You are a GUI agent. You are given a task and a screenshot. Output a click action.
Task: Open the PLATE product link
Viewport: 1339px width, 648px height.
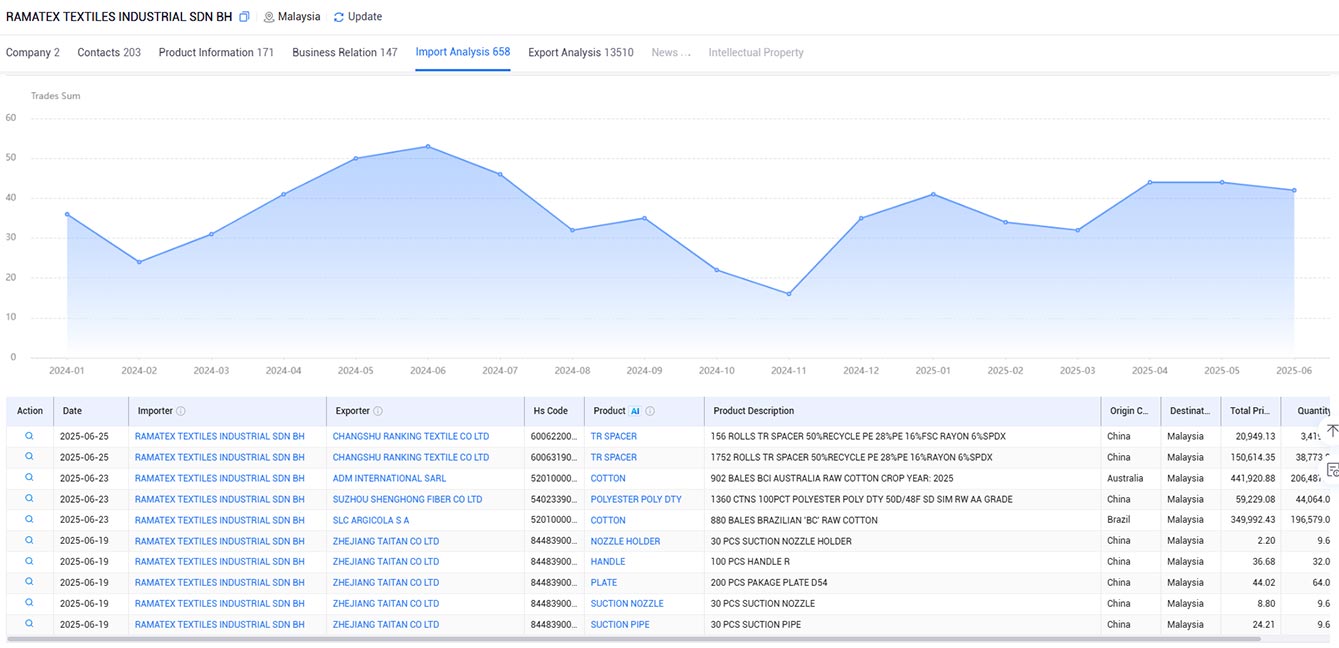(x=604, y=582)
